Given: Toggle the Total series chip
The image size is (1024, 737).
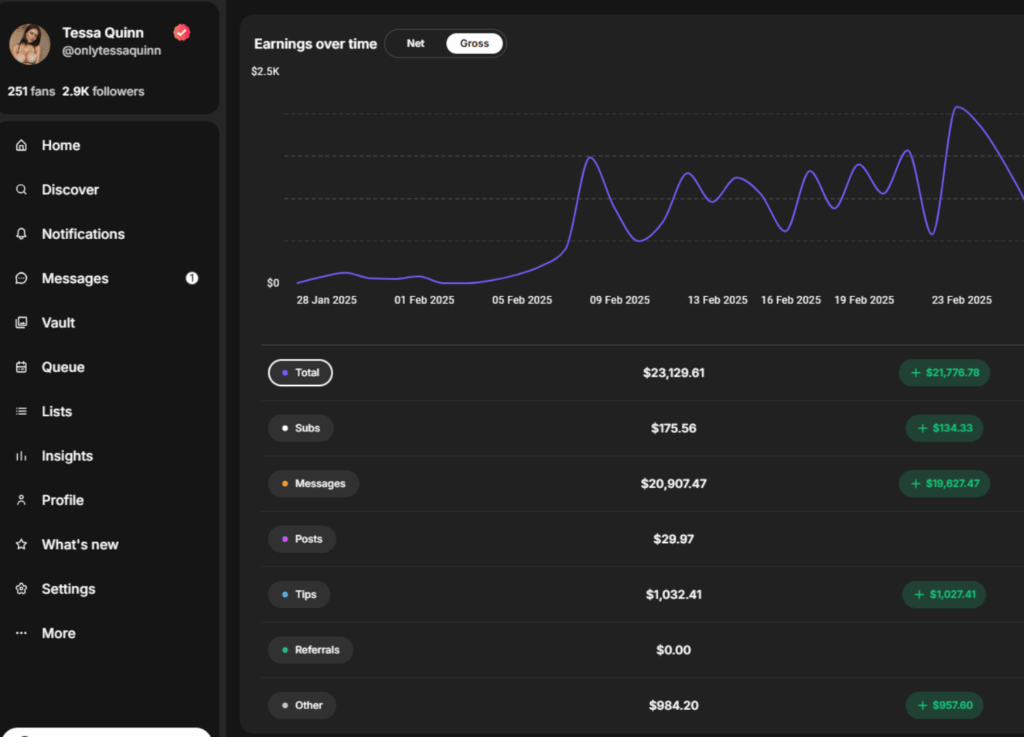Looking at the screenshot, I should (300, 373).
